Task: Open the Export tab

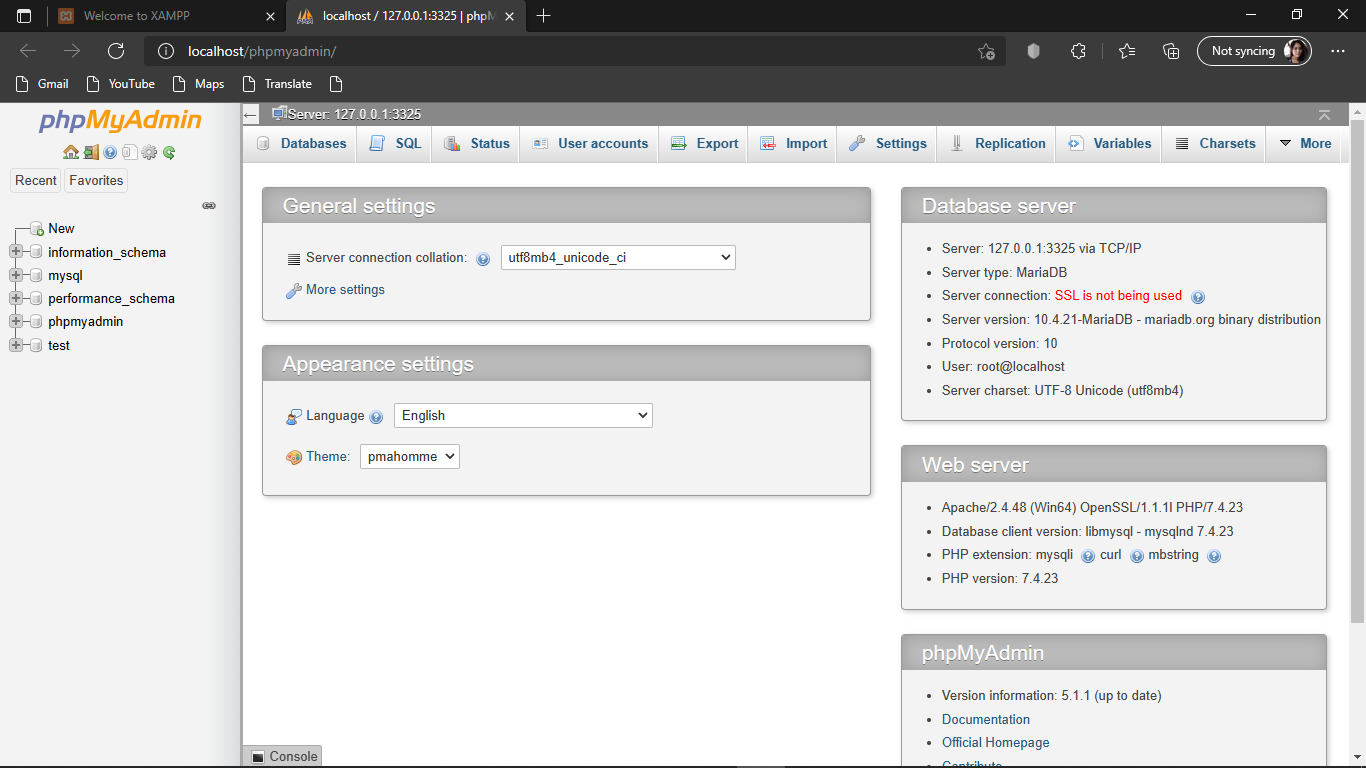Action: 705,144
